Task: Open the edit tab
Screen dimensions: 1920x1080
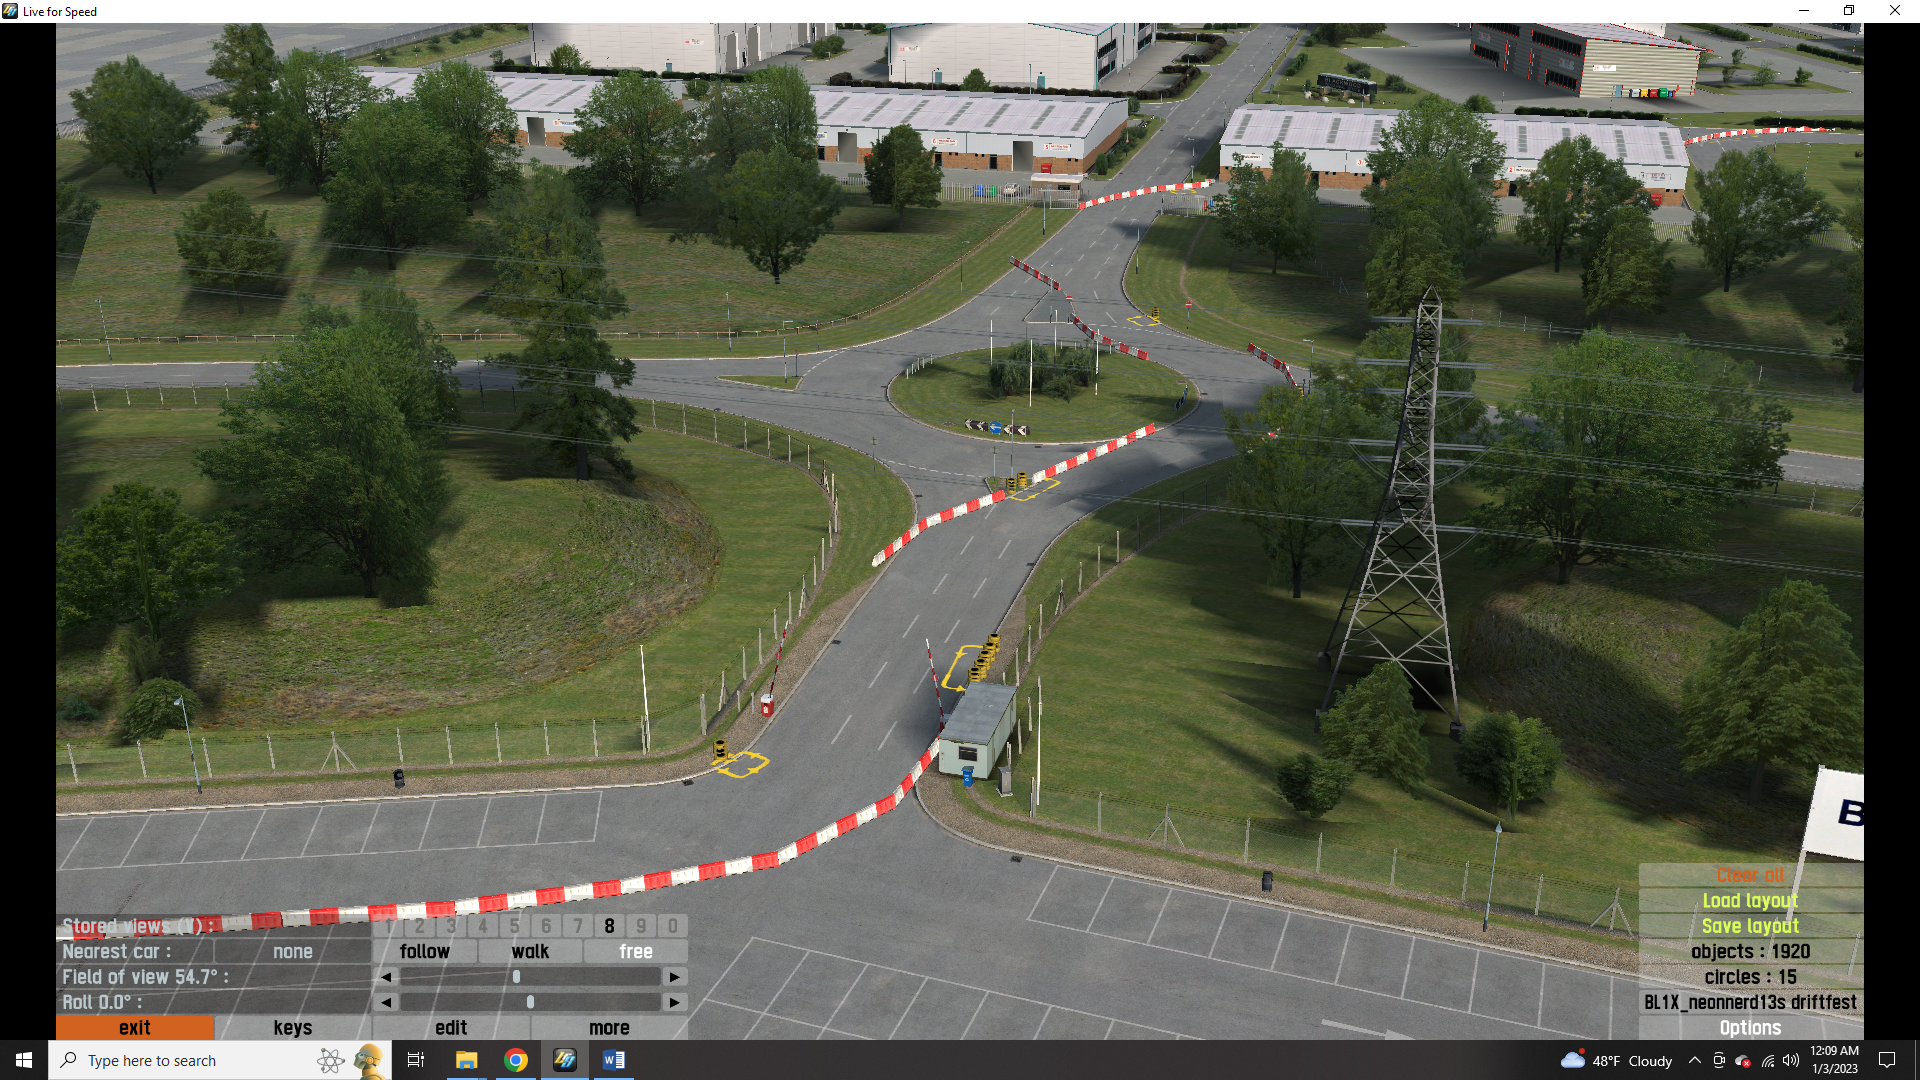Action: pyautogui.click(x=451, y=1028)
